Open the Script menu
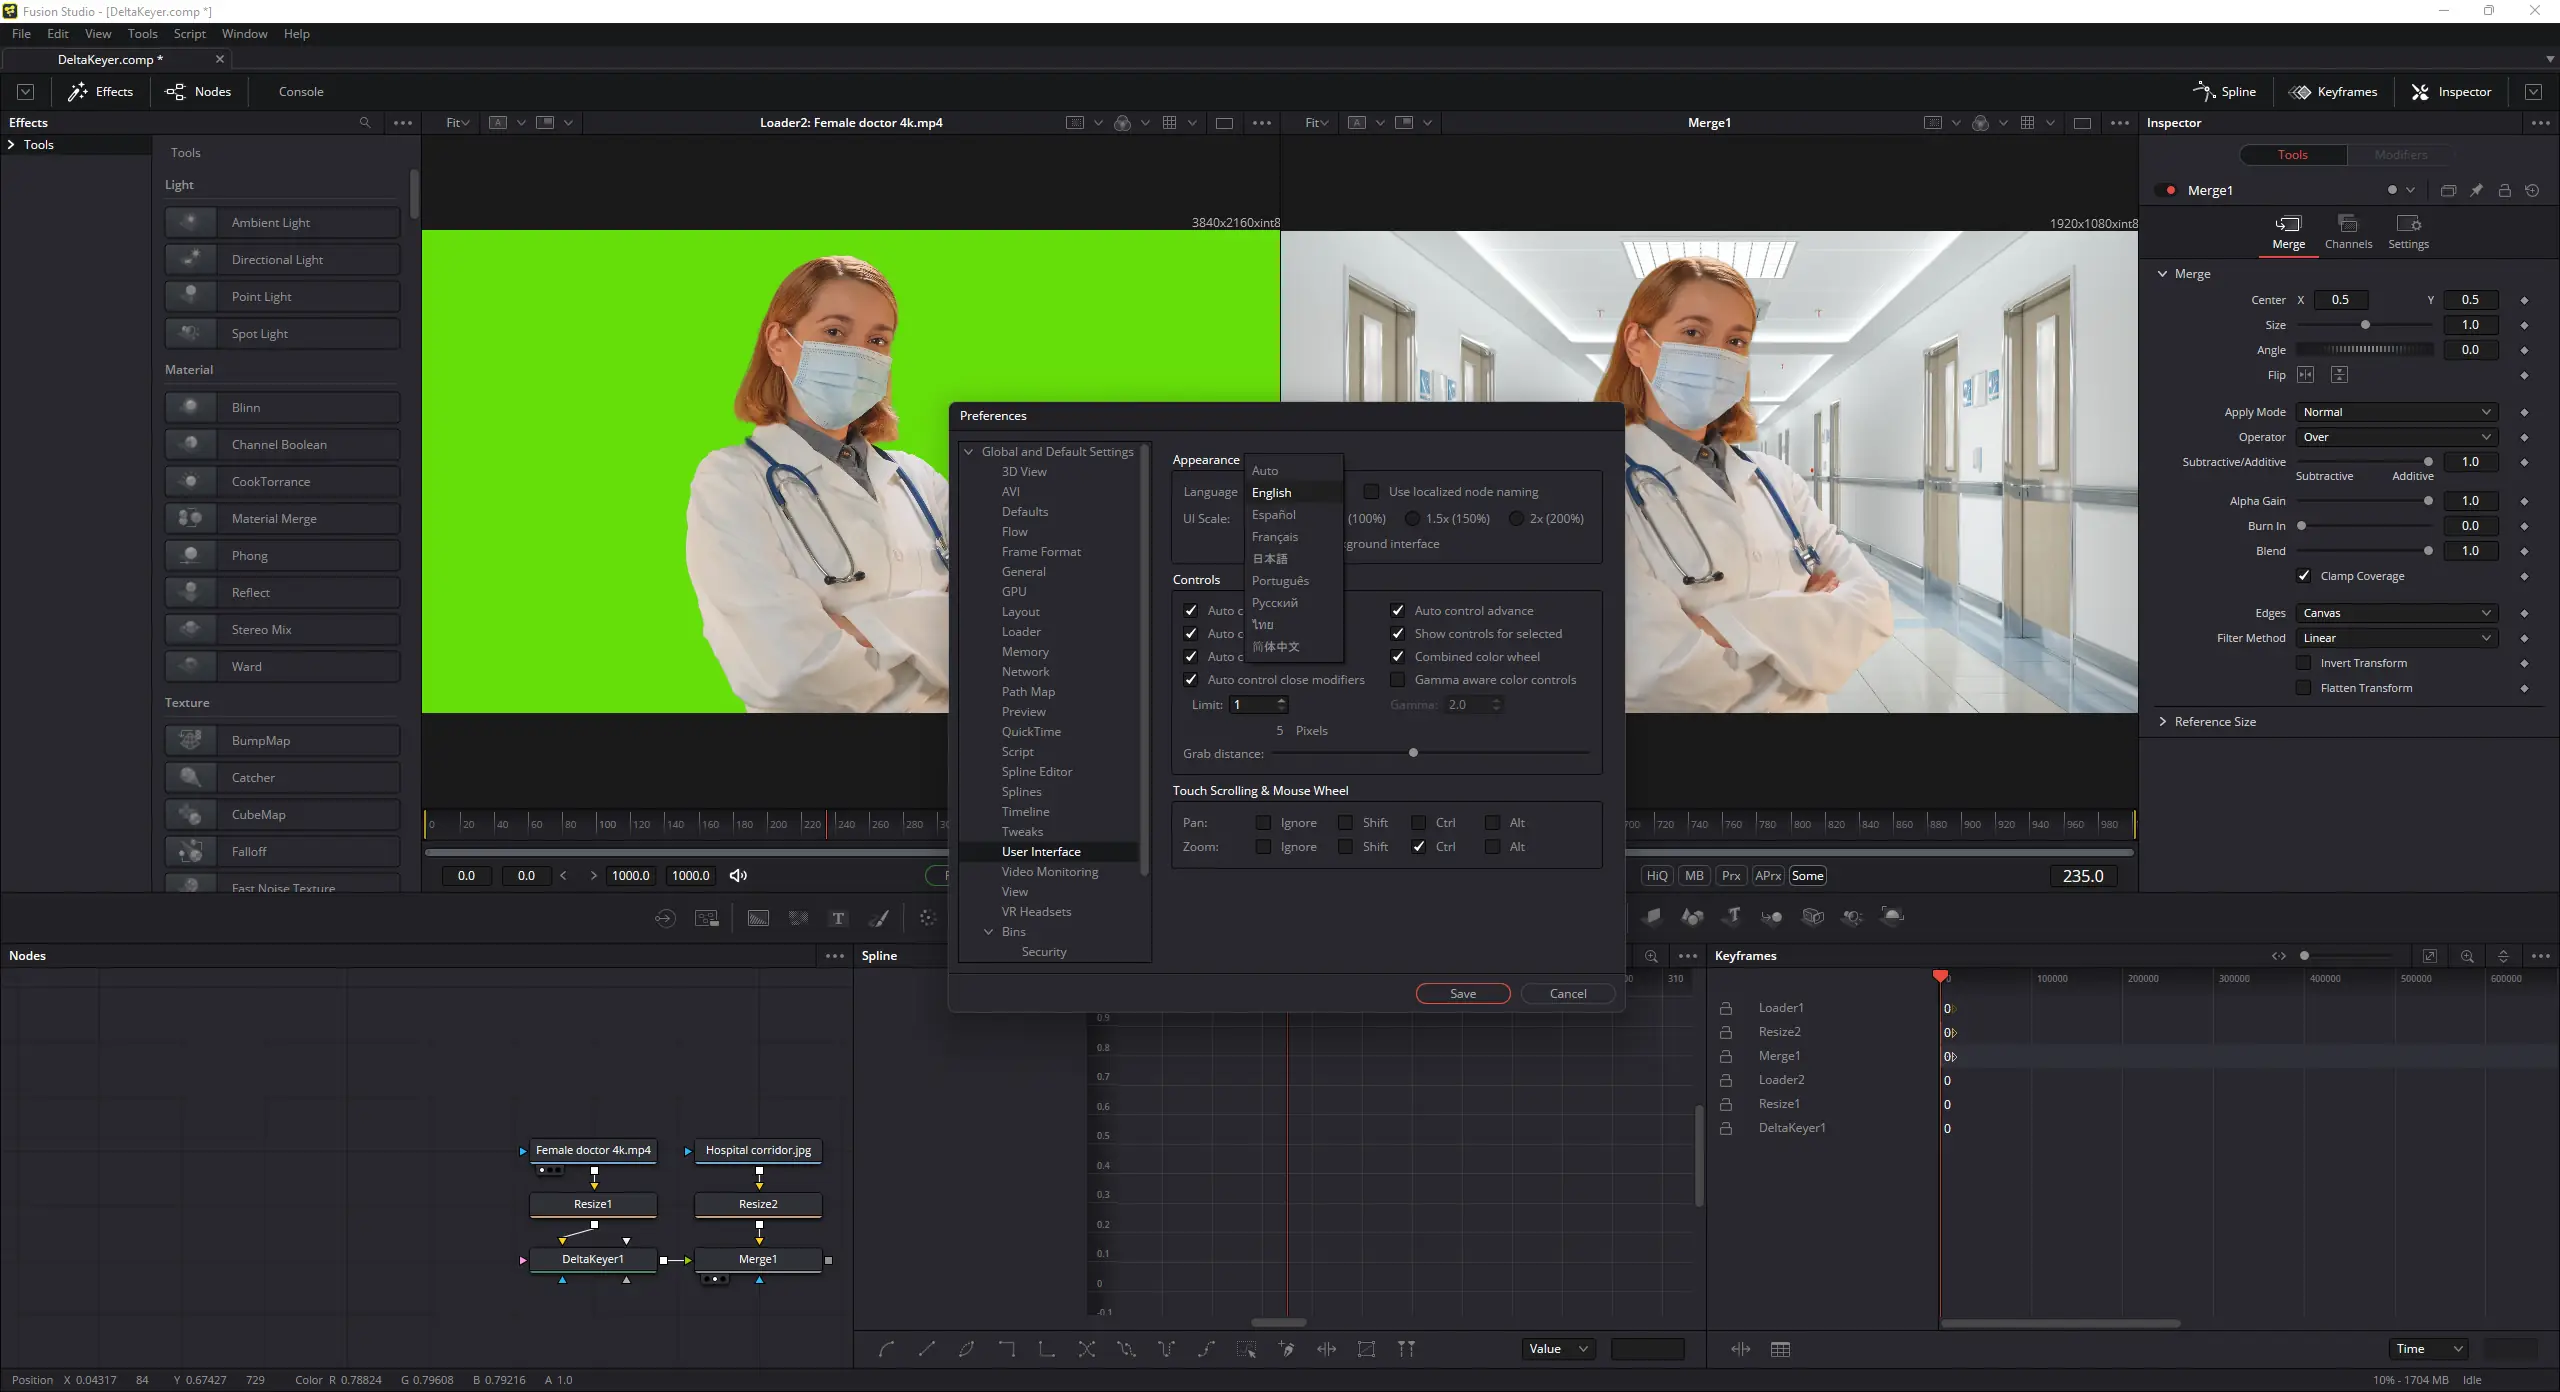Image resolution: width=2560 pixels, height=1392 pixels. [189, 34]
